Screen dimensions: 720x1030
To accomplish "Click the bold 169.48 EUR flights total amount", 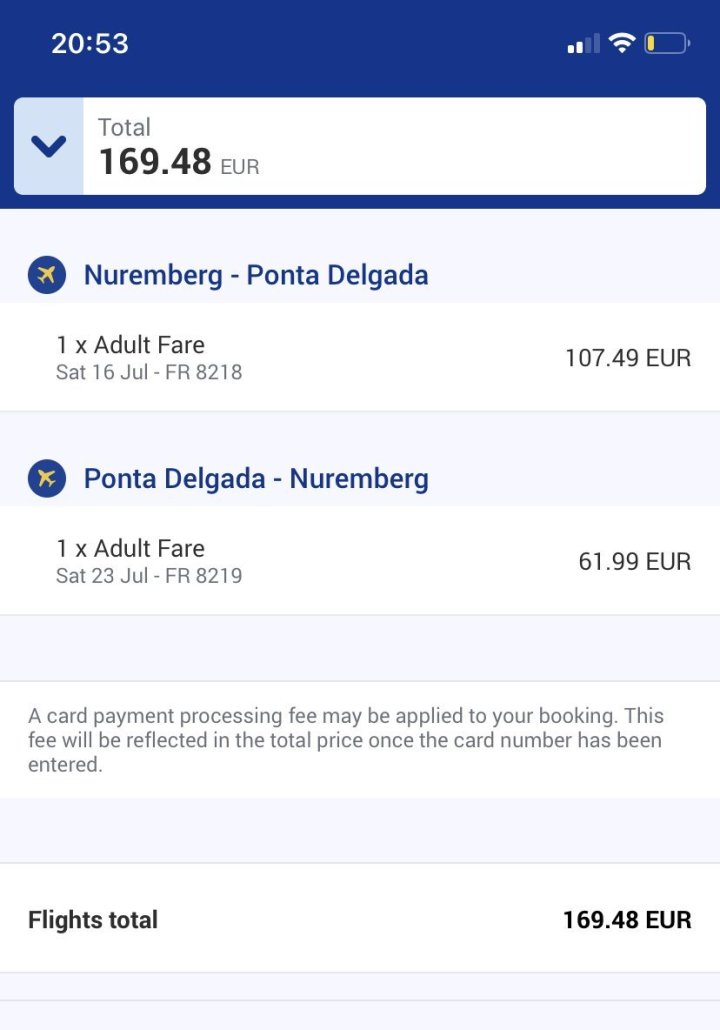I will pos(627,920).
